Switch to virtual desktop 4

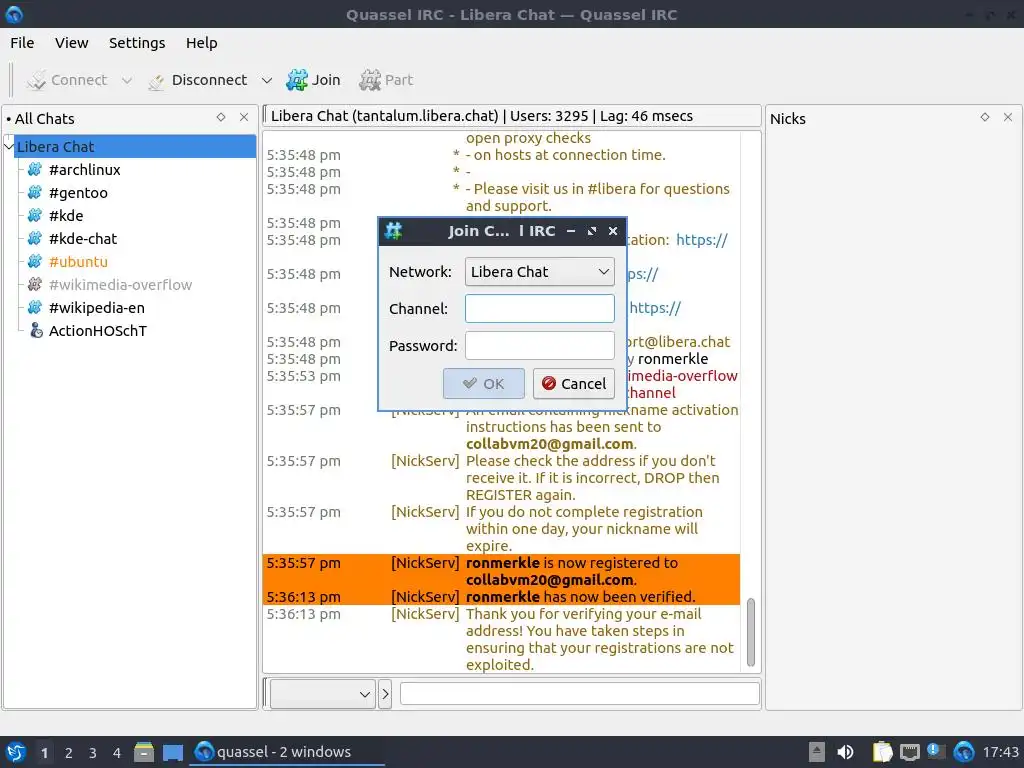coord(117,753)
